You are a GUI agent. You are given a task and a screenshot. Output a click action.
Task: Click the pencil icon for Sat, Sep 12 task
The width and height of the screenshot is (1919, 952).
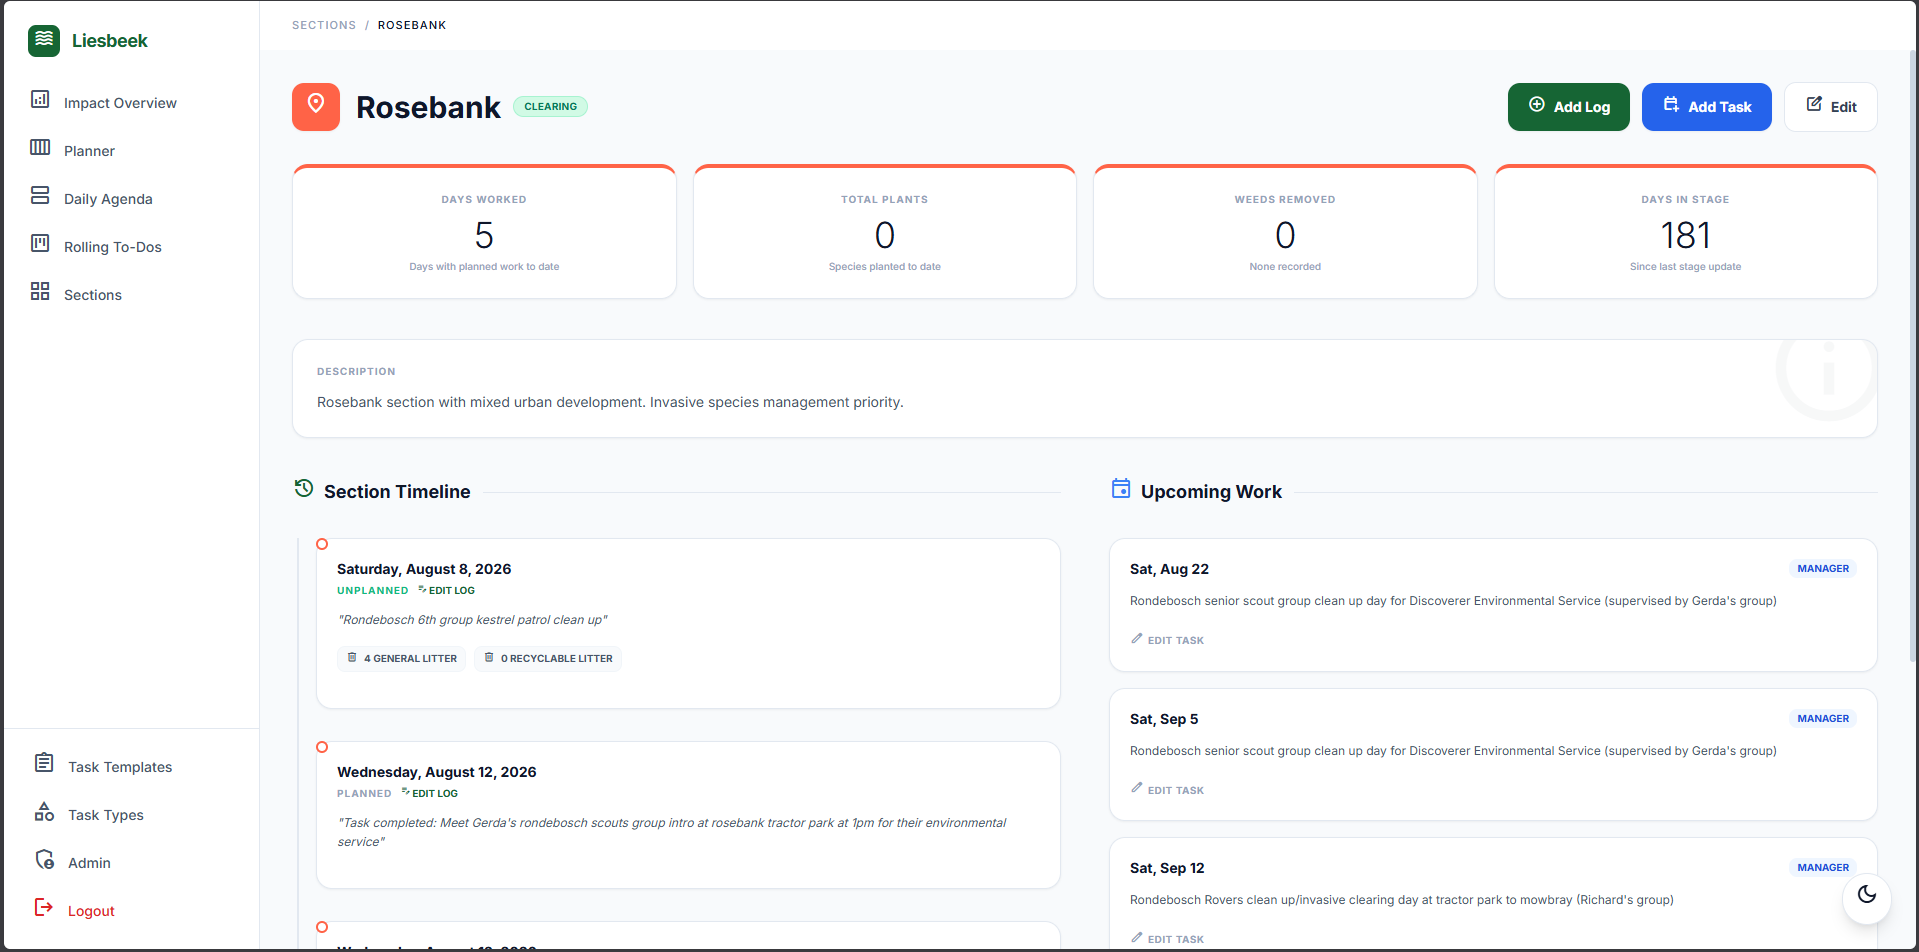pos(1136,938)
